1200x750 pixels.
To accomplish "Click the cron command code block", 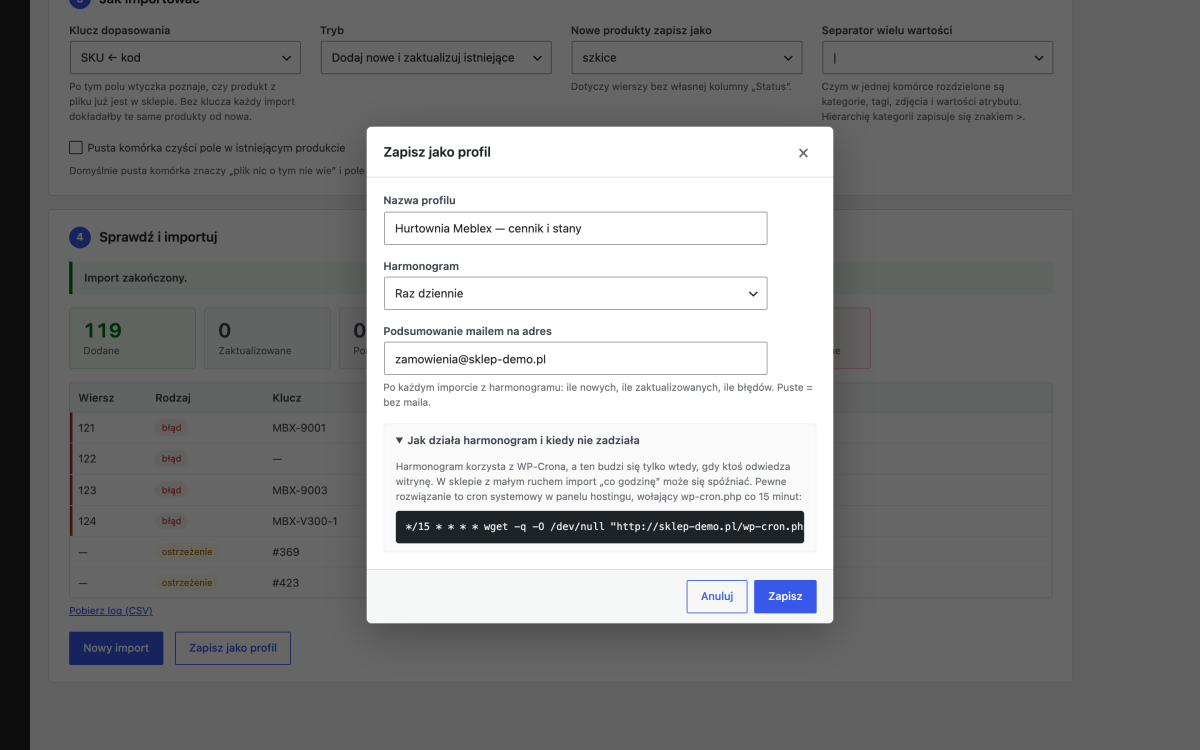I will pos(600,527).
